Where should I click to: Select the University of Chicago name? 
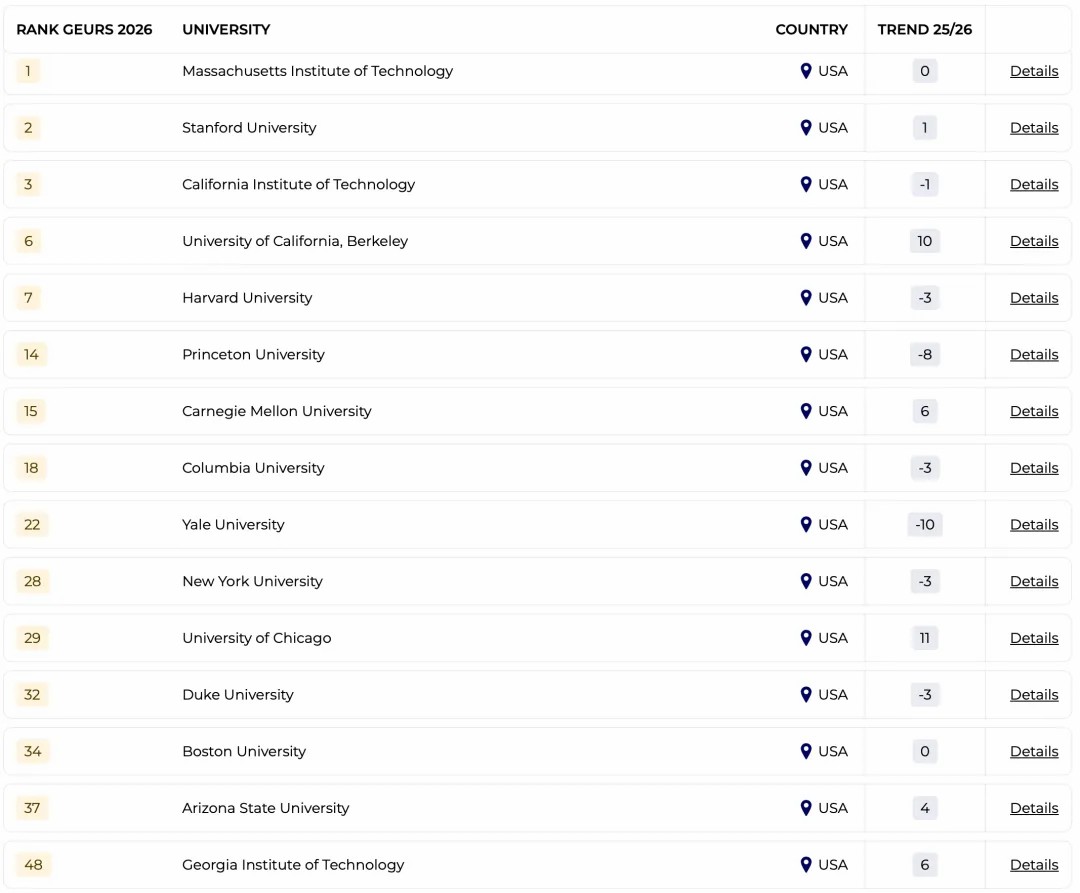[256, 638]
